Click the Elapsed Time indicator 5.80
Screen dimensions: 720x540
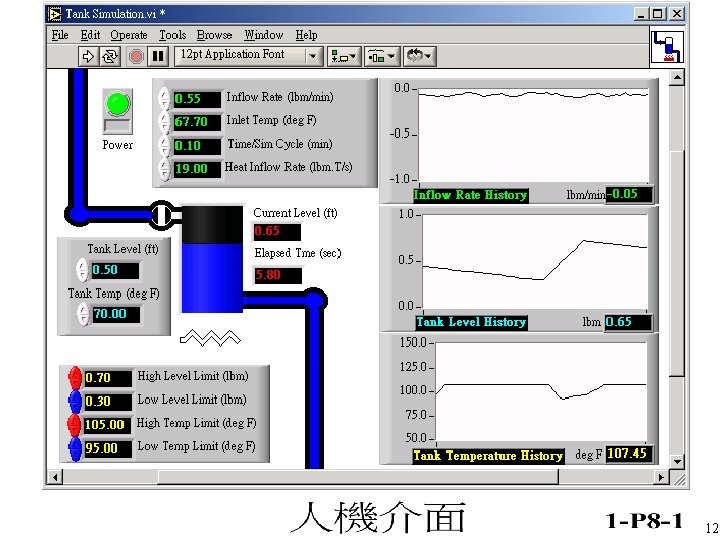(x=278, y=276)
